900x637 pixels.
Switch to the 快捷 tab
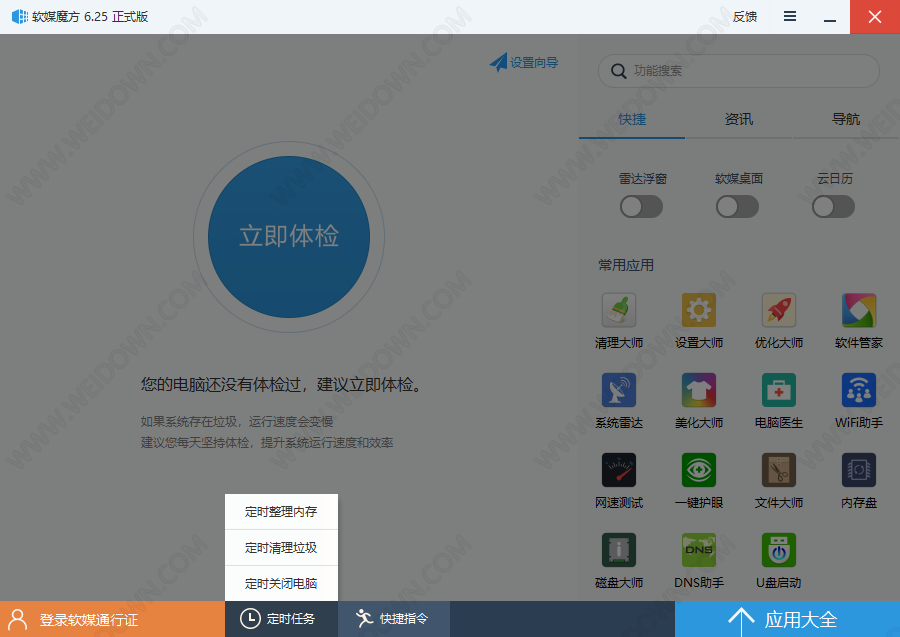coord(632,119)
